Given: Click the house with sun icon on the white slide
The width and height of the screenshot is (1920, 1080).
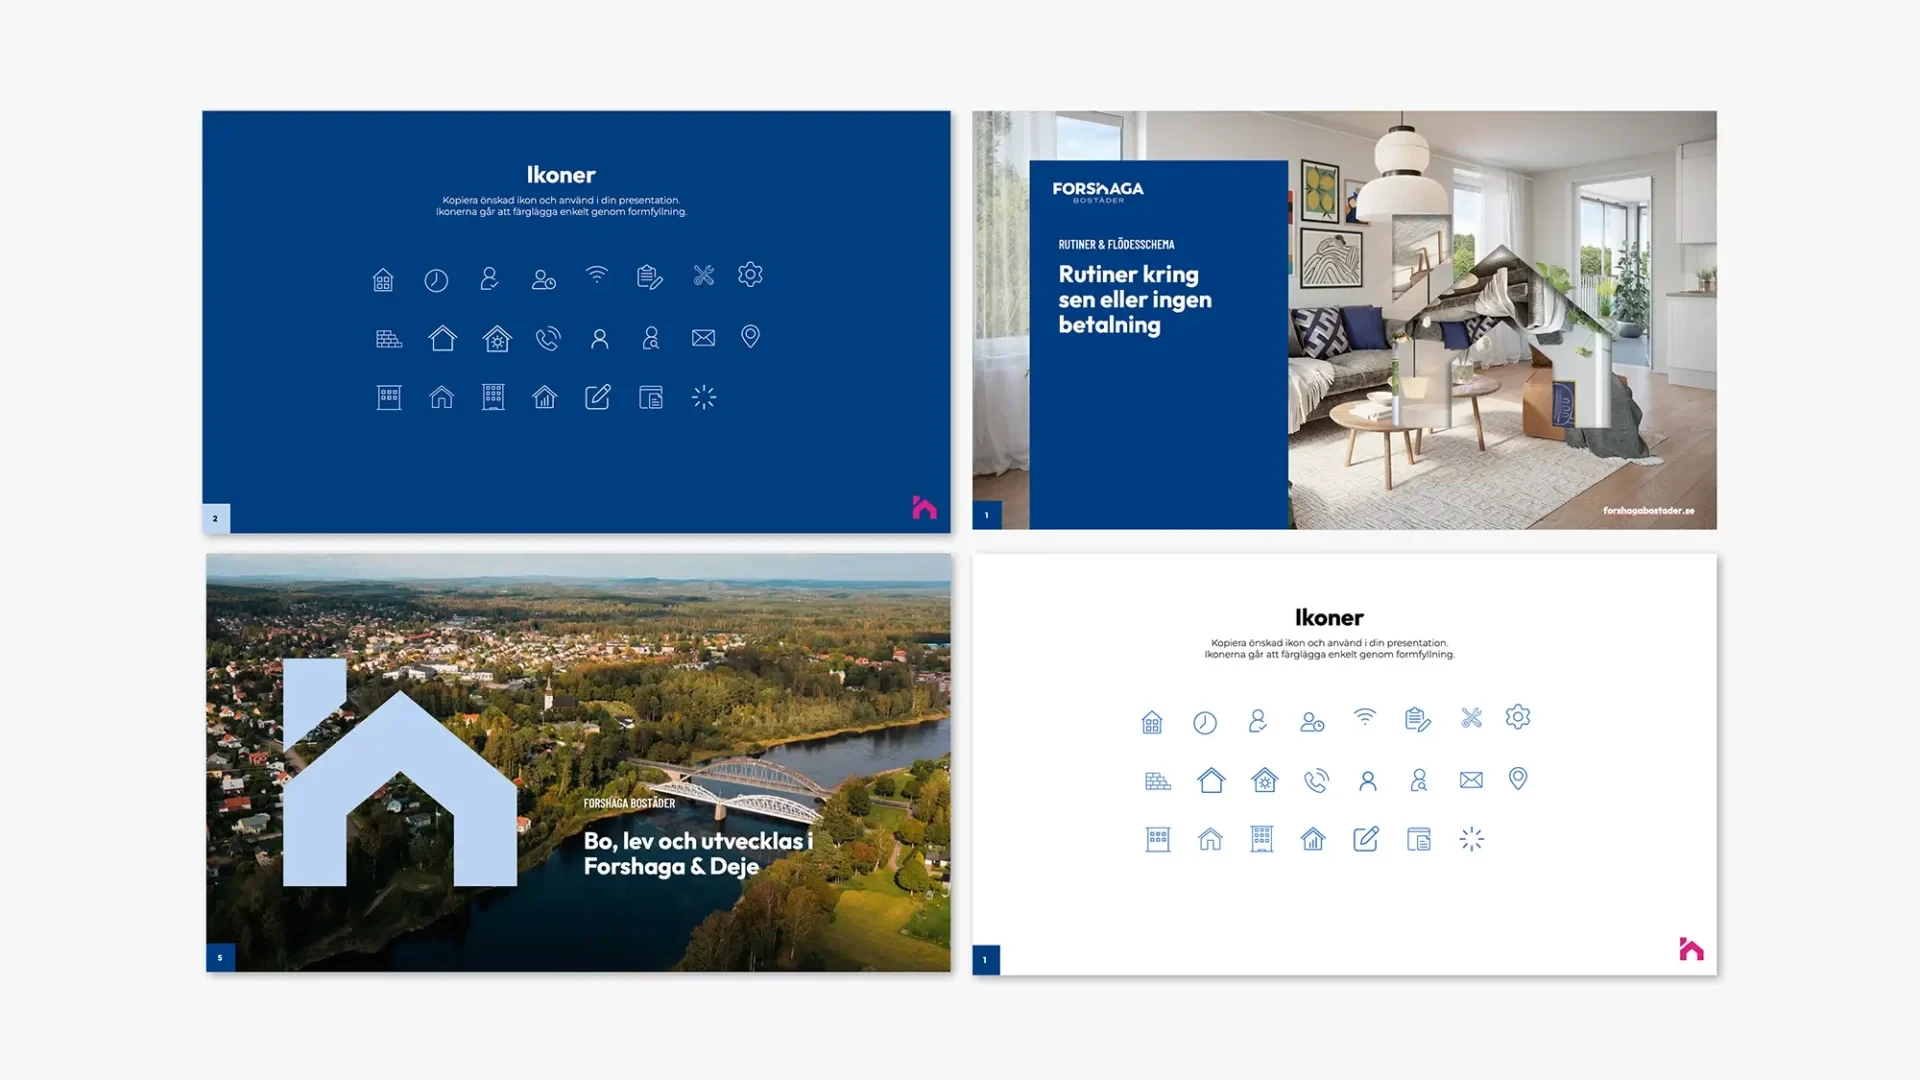Looking at the screenshot, I should (x=1265, y=780).
